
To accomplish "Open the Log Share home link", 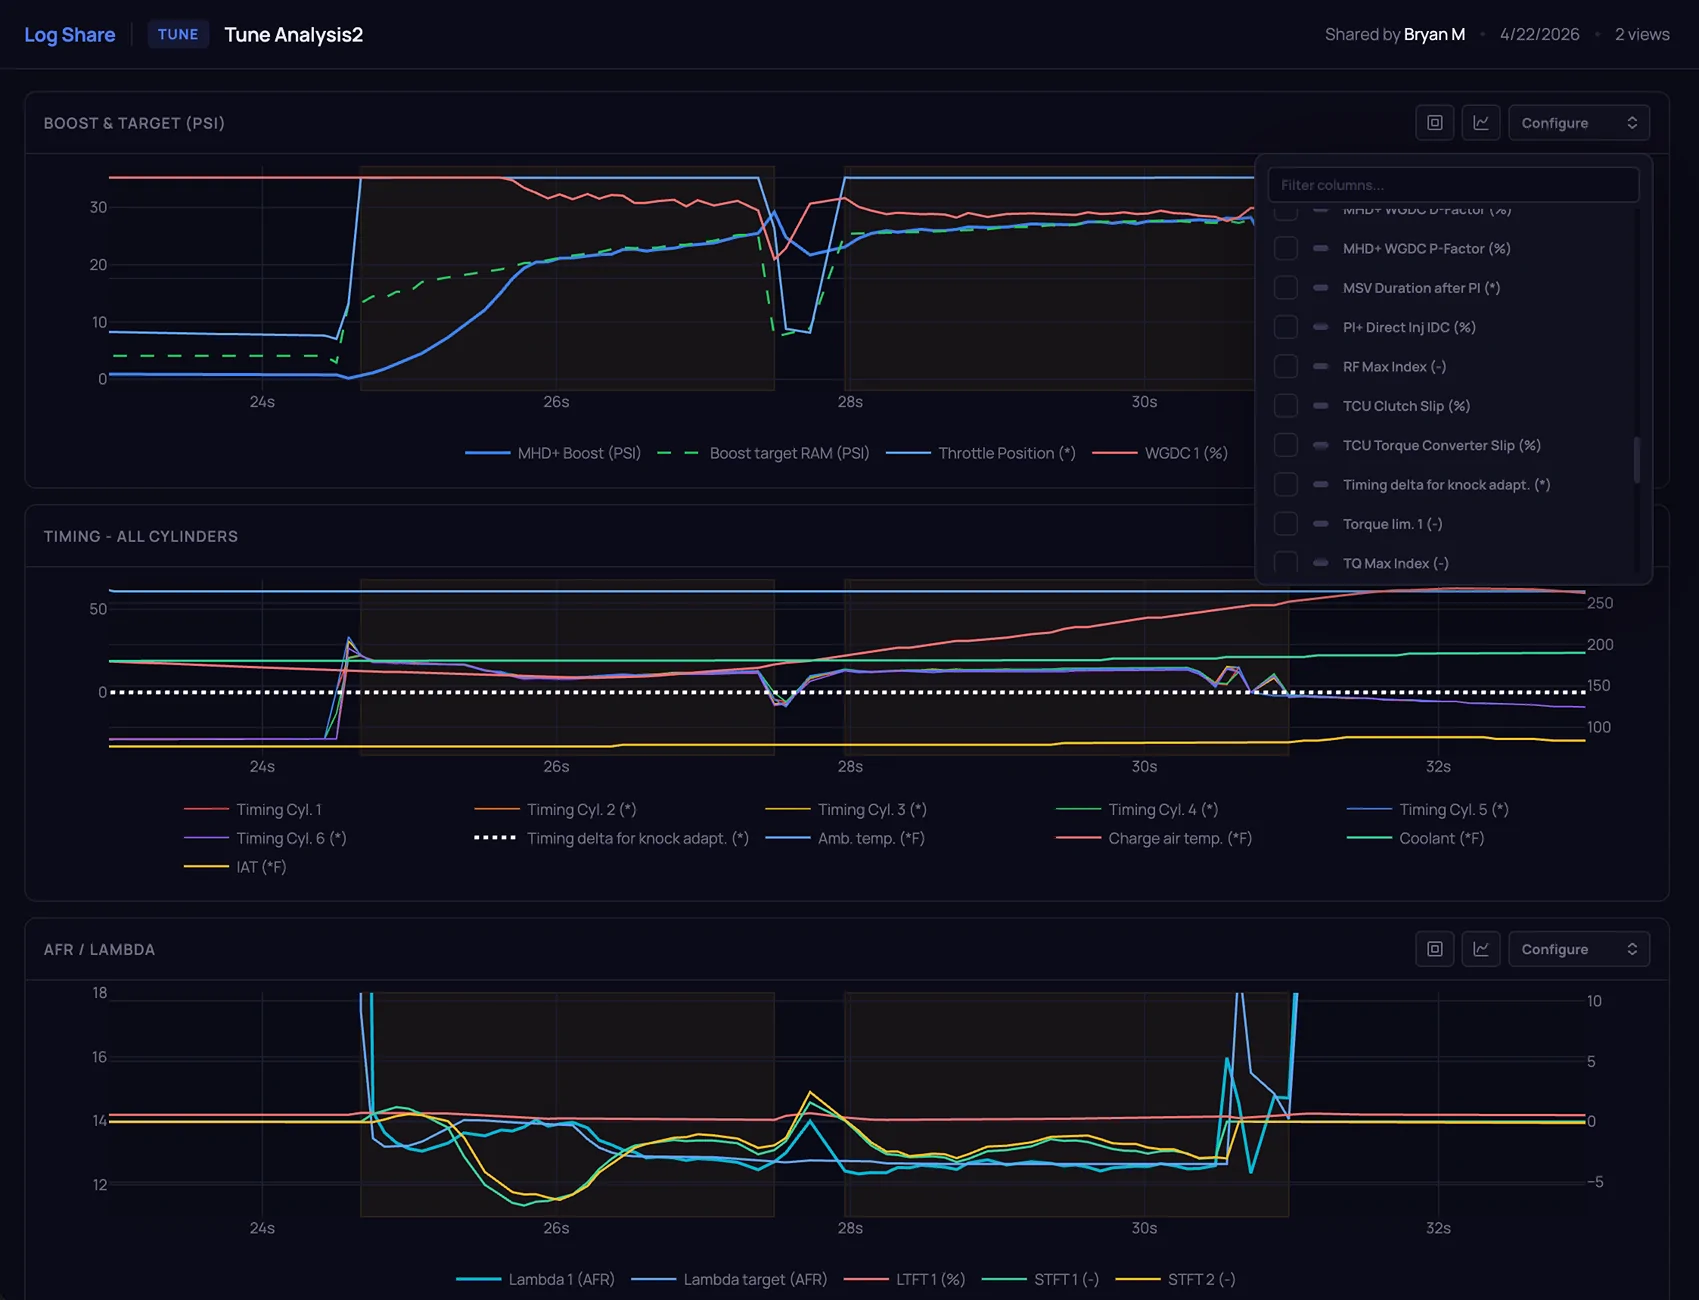I will click(x=70, y=35).
